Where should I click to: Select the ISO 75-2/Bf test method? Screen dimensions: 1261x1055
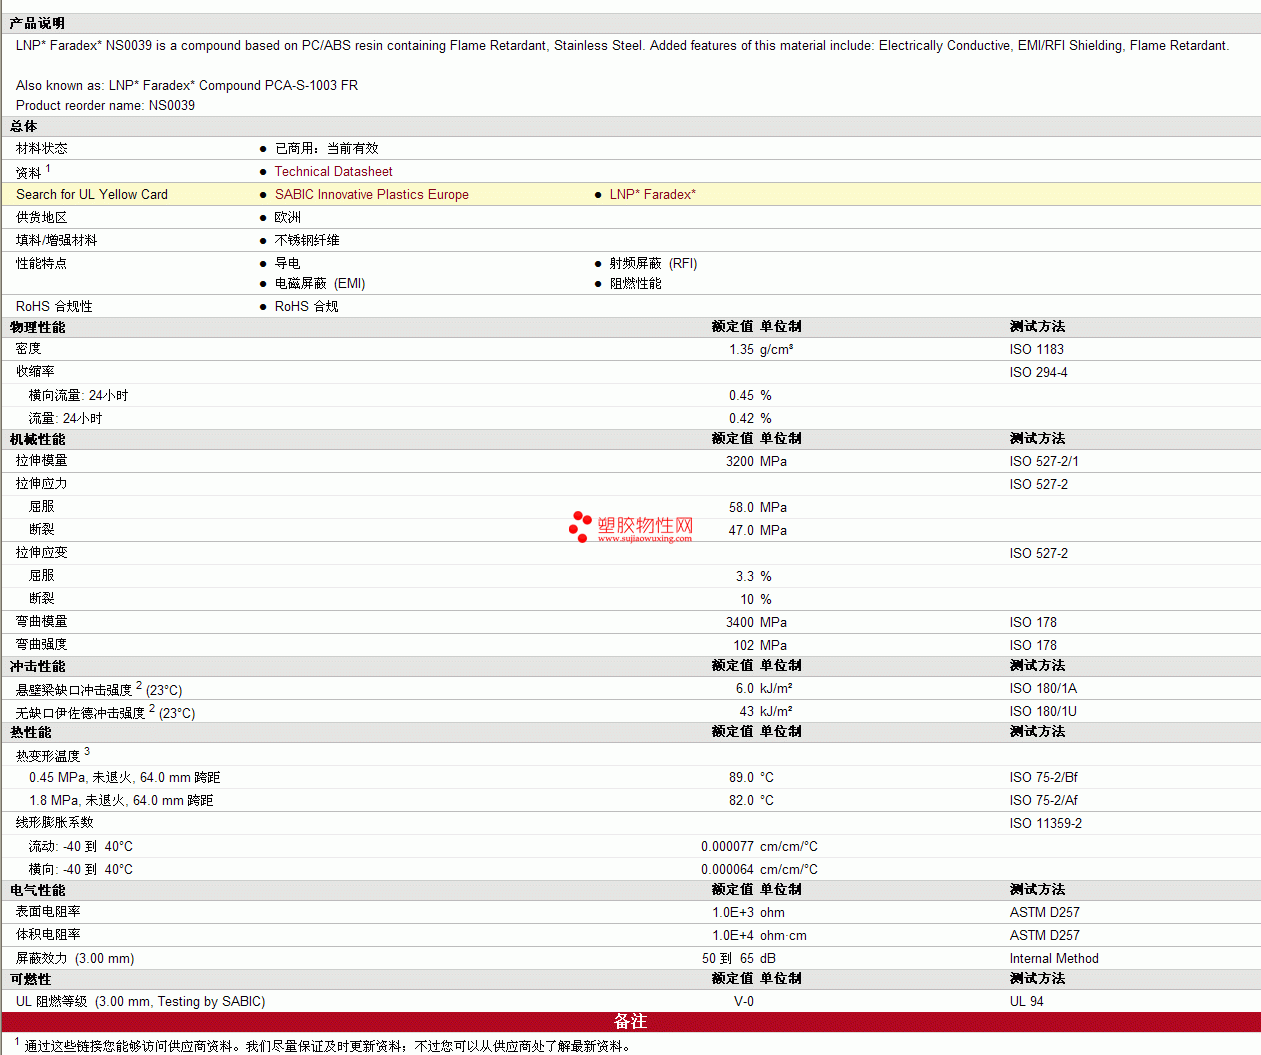(1044, 778)
